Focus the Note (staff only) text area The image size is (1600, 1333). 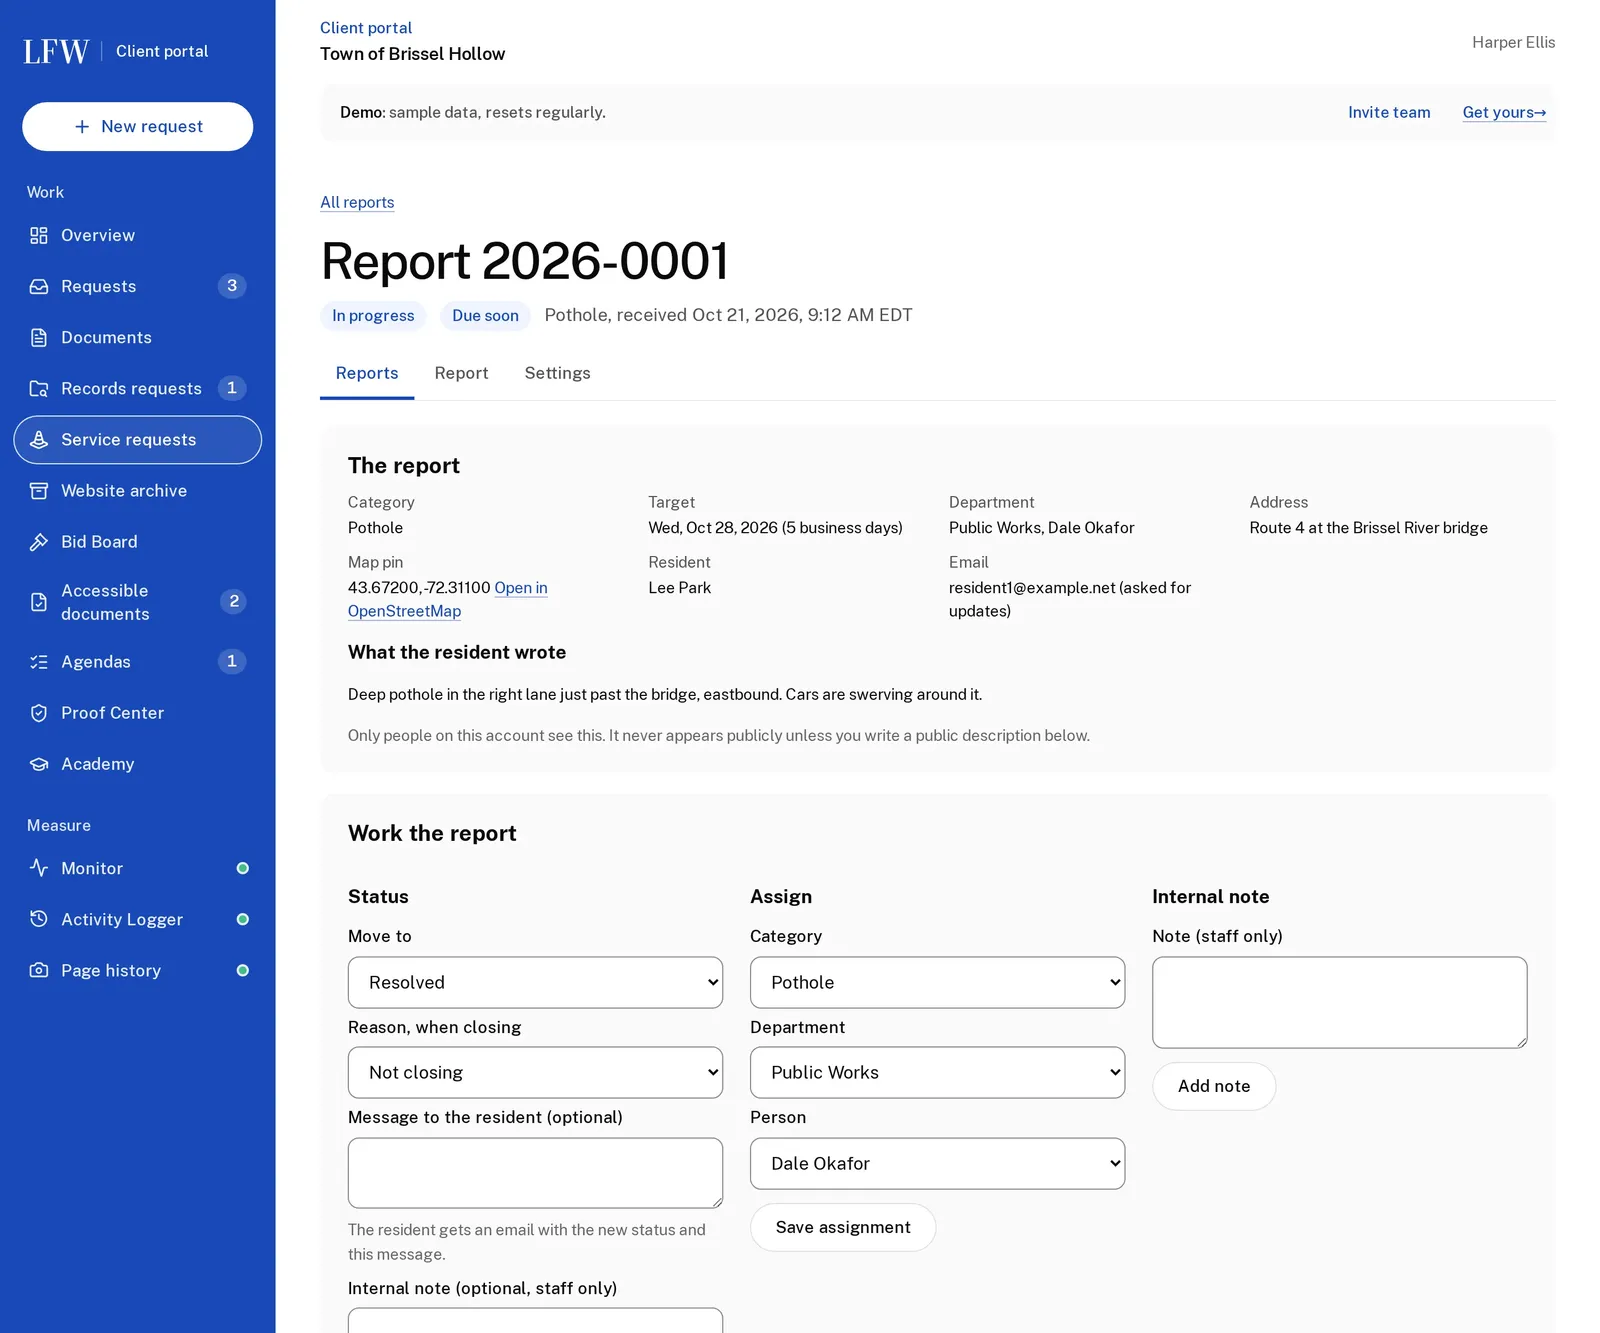coord(1339,1002)
